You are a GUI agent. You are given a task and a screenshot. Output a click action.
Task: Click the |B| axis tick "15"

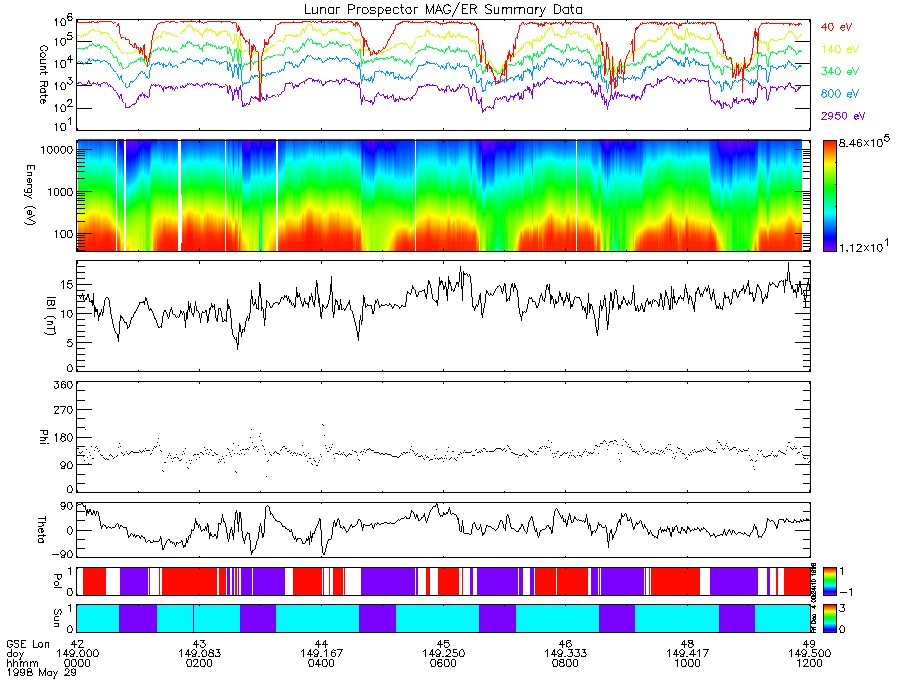[67, 285]
